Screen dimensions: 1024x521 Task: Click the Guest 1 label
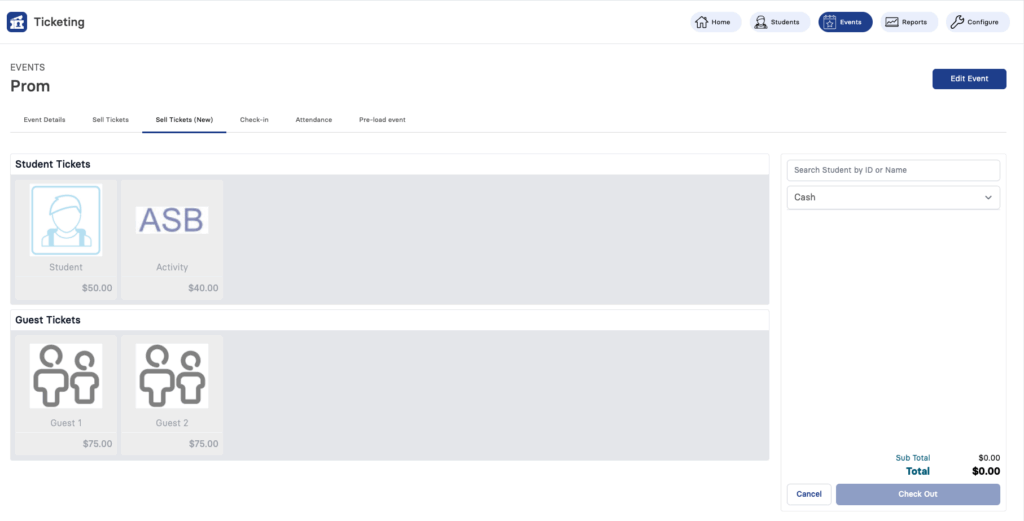click(x=66, y=423)
